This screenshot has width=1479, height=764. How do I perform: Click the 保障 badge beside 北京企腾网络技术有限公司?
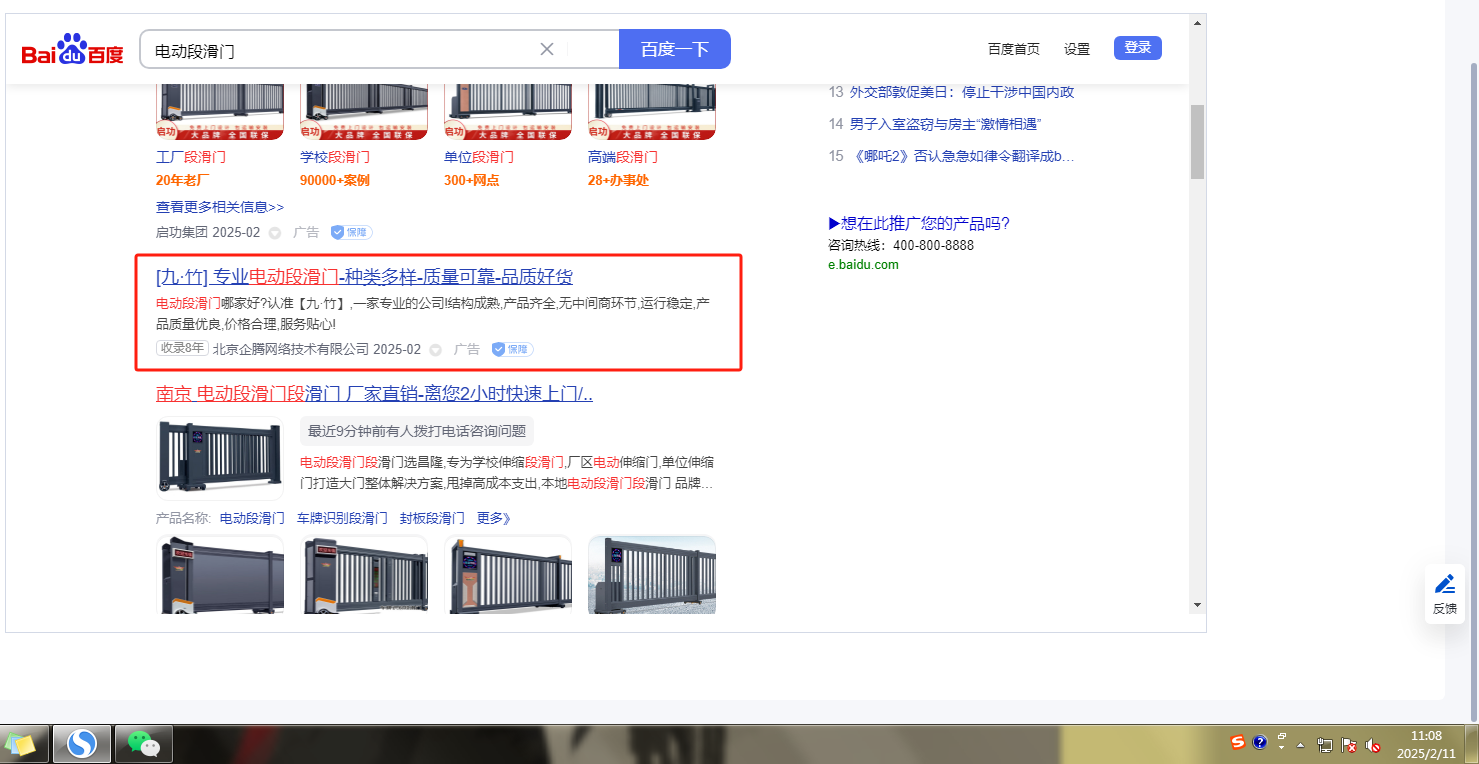(512, 349)
